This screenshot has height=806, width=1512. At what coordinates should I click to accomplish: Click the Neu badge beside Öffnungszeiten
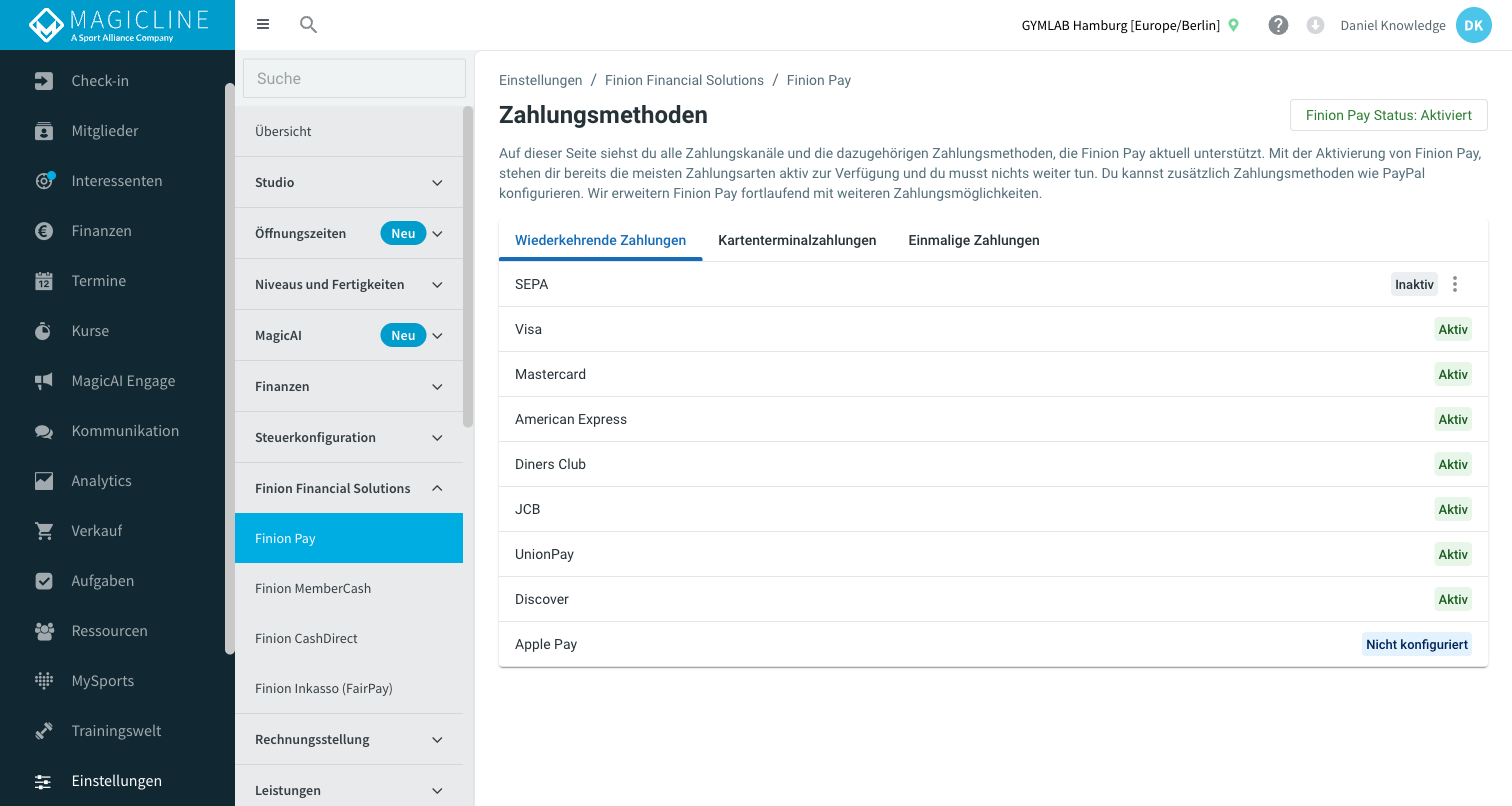pos(403,233)
